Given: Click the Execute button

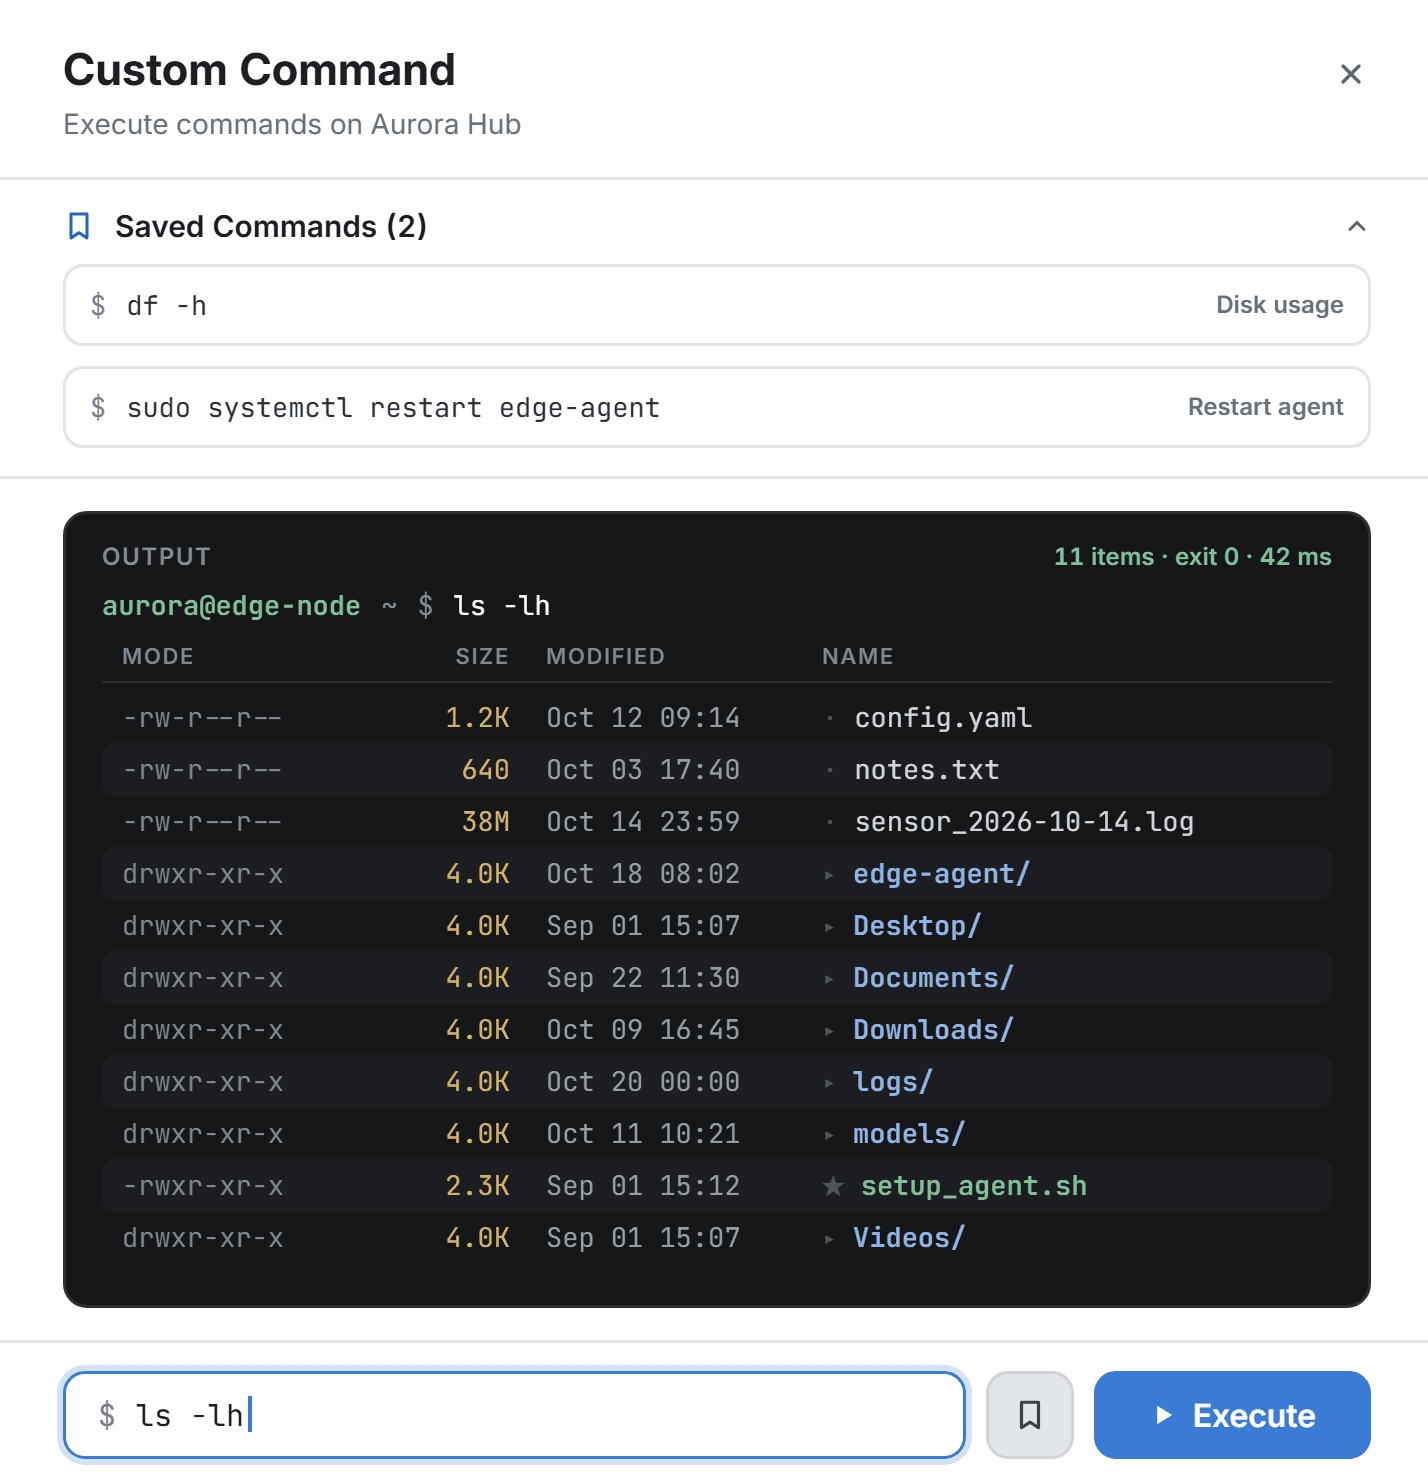Looking at the screenshot, I should tap(1232, 1415).
